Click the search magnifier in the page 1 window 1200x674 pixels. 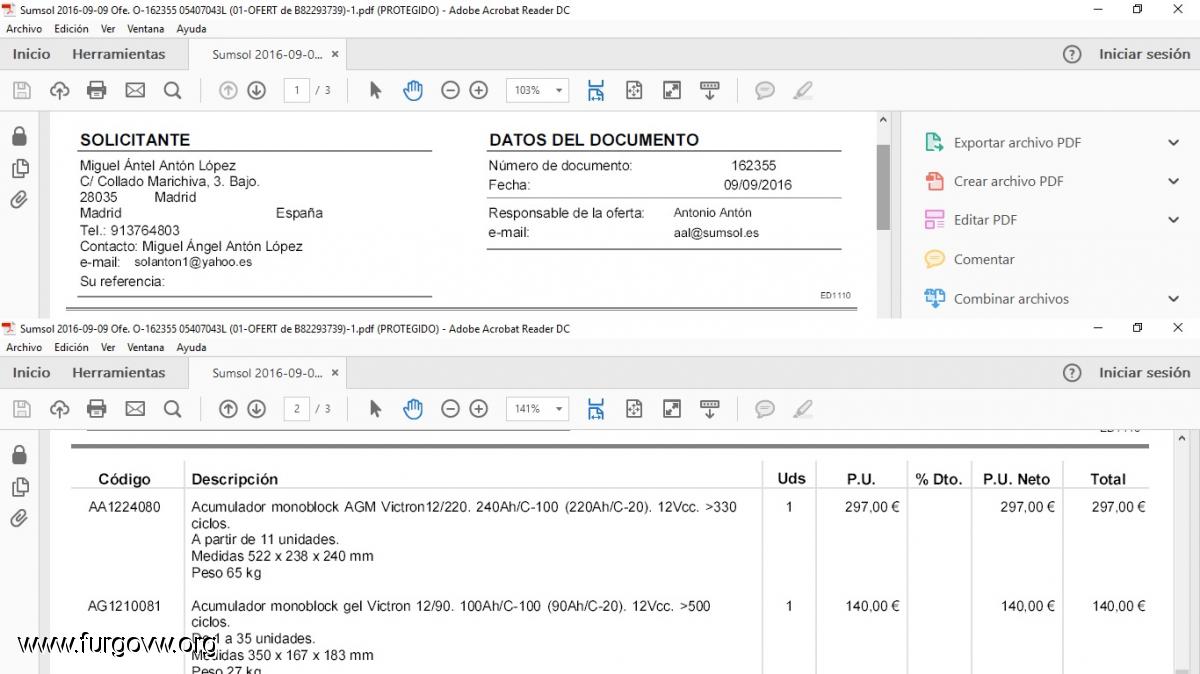(173, 91)
